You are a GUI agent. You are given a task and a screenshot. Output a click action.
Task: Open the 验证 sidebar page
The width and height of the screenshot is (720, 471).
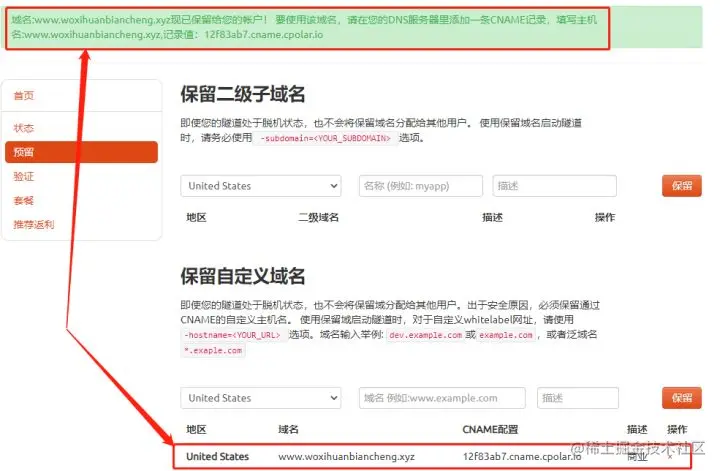(24, 176)
